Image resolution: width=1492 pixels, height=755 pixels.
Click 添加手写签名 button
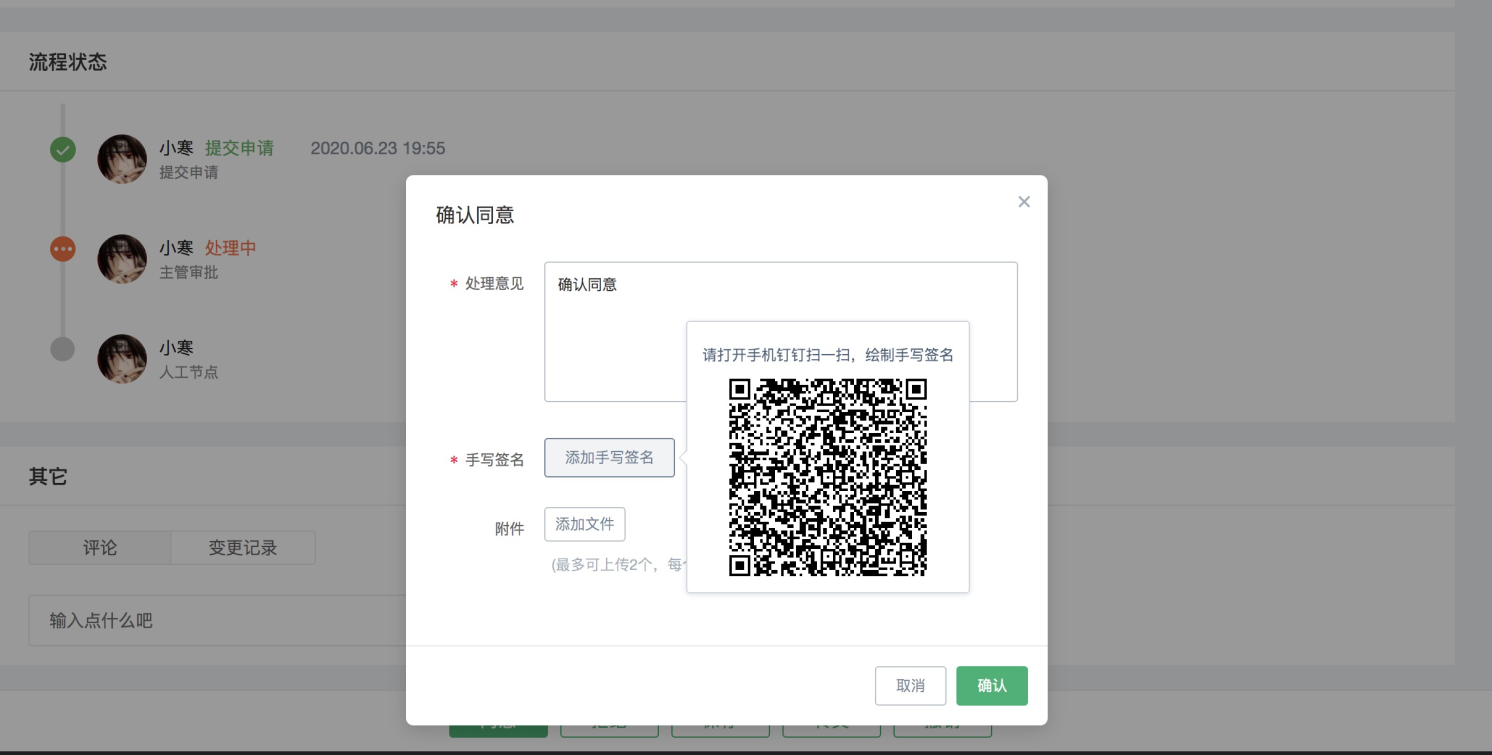609,458
